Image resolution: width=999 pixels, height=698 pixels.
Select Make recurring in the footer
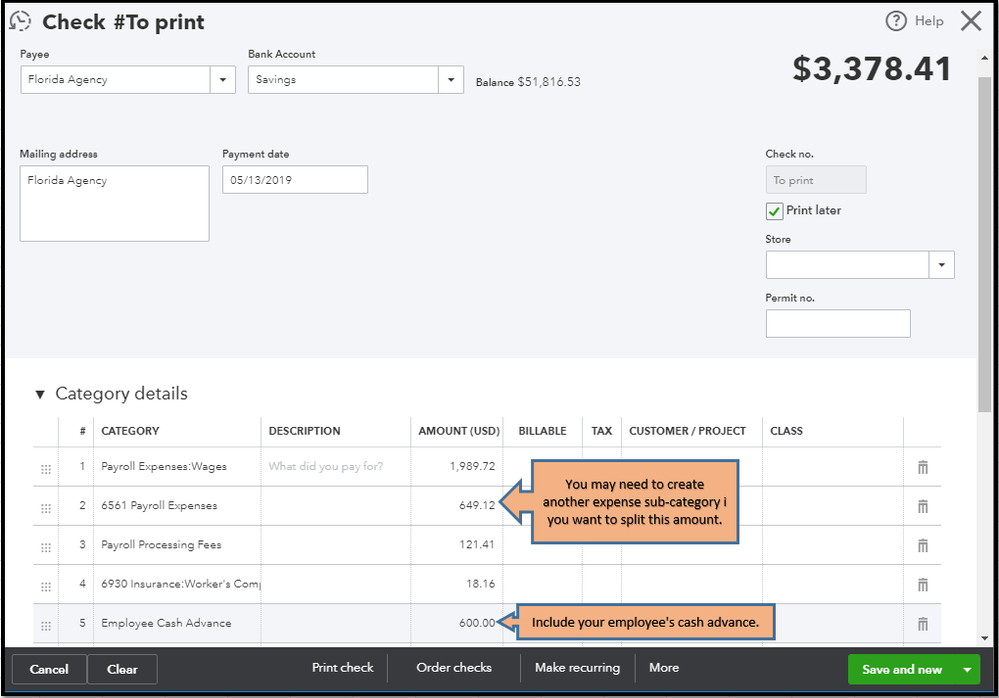point(577,668)
